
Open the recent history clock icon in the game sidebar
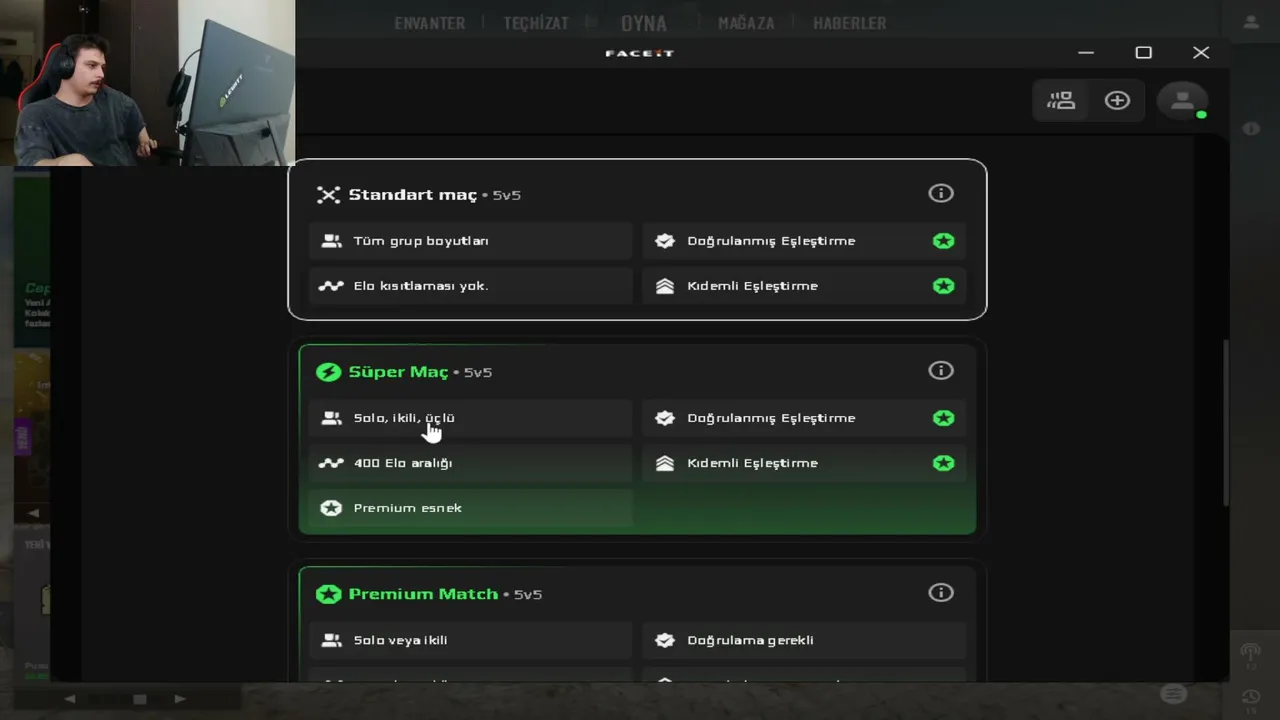tap(1250, 699)
